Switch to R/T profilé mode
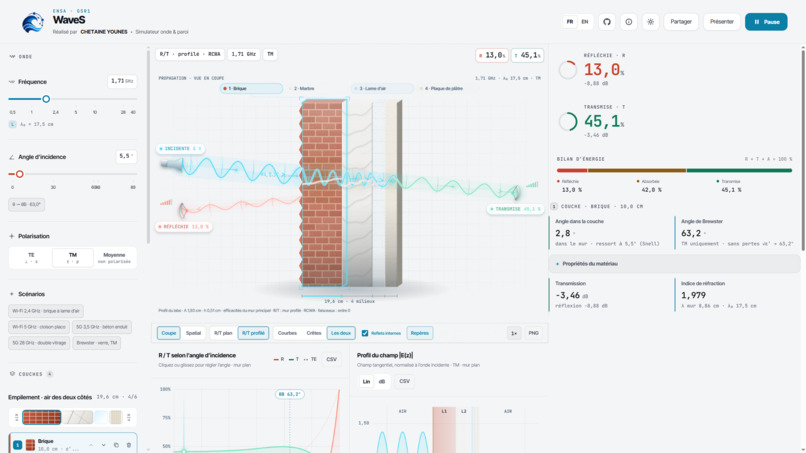This screenshot has width=806, height=453. (x=253, y=333)
